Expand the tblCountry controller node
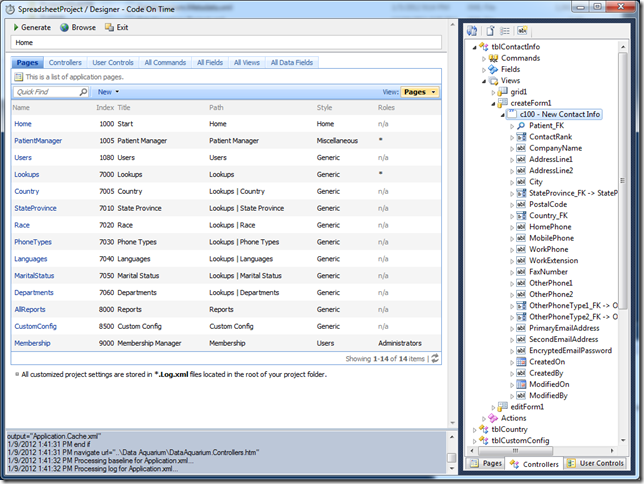The height and width of the screenshot is (484, 644). coord(474,430)
